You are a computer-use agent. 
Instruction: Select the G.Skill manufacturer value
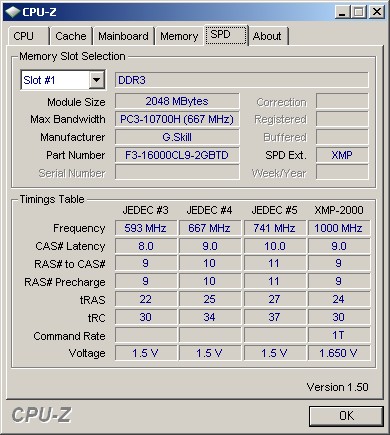pyautogui.click(x=177, y=137)
